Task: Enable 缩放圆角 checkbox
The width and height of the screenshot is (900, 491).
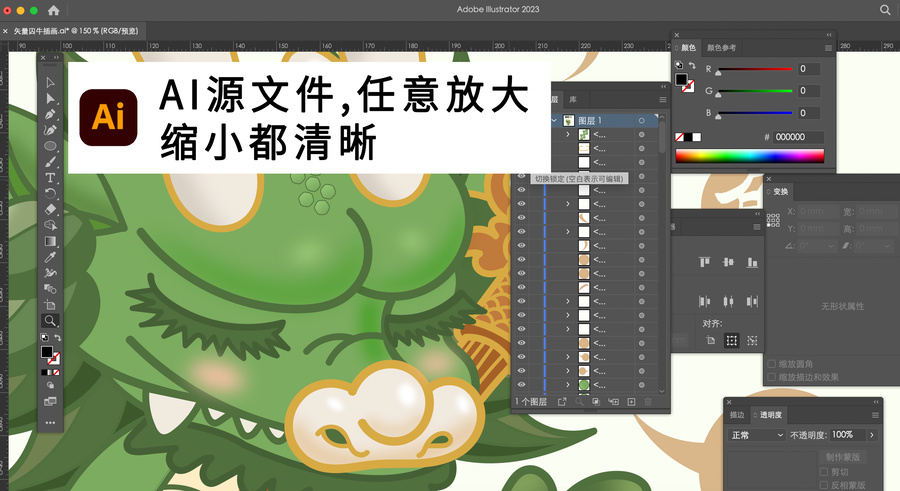Action: click(772, 364)
